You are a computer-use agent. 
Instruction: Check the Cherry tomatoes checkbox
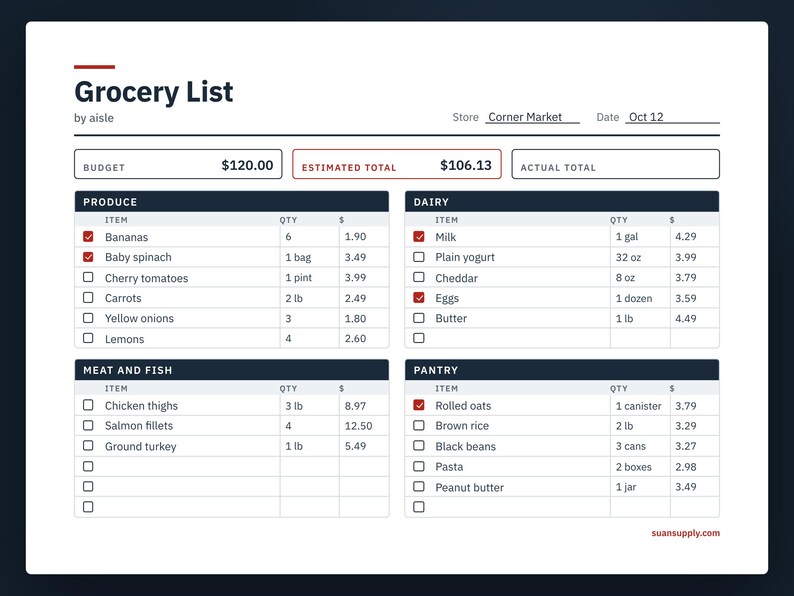[88, 277]
